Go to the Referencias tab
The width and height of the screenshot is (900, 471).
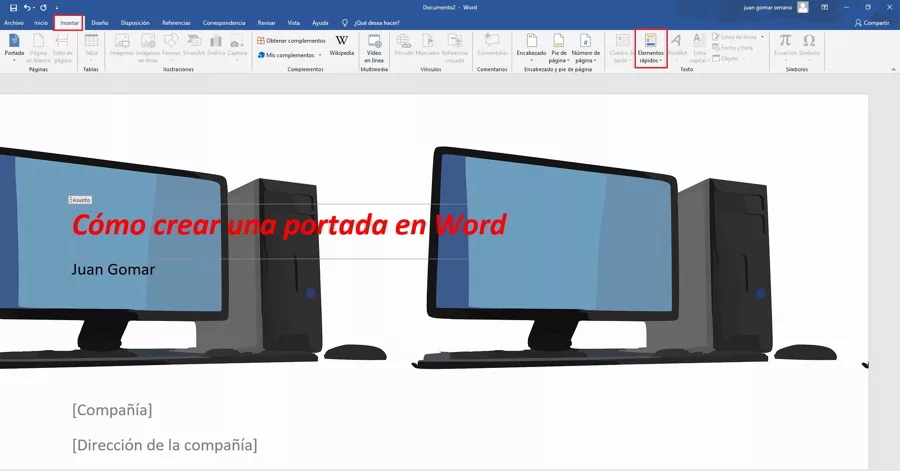tap(176, 23)
